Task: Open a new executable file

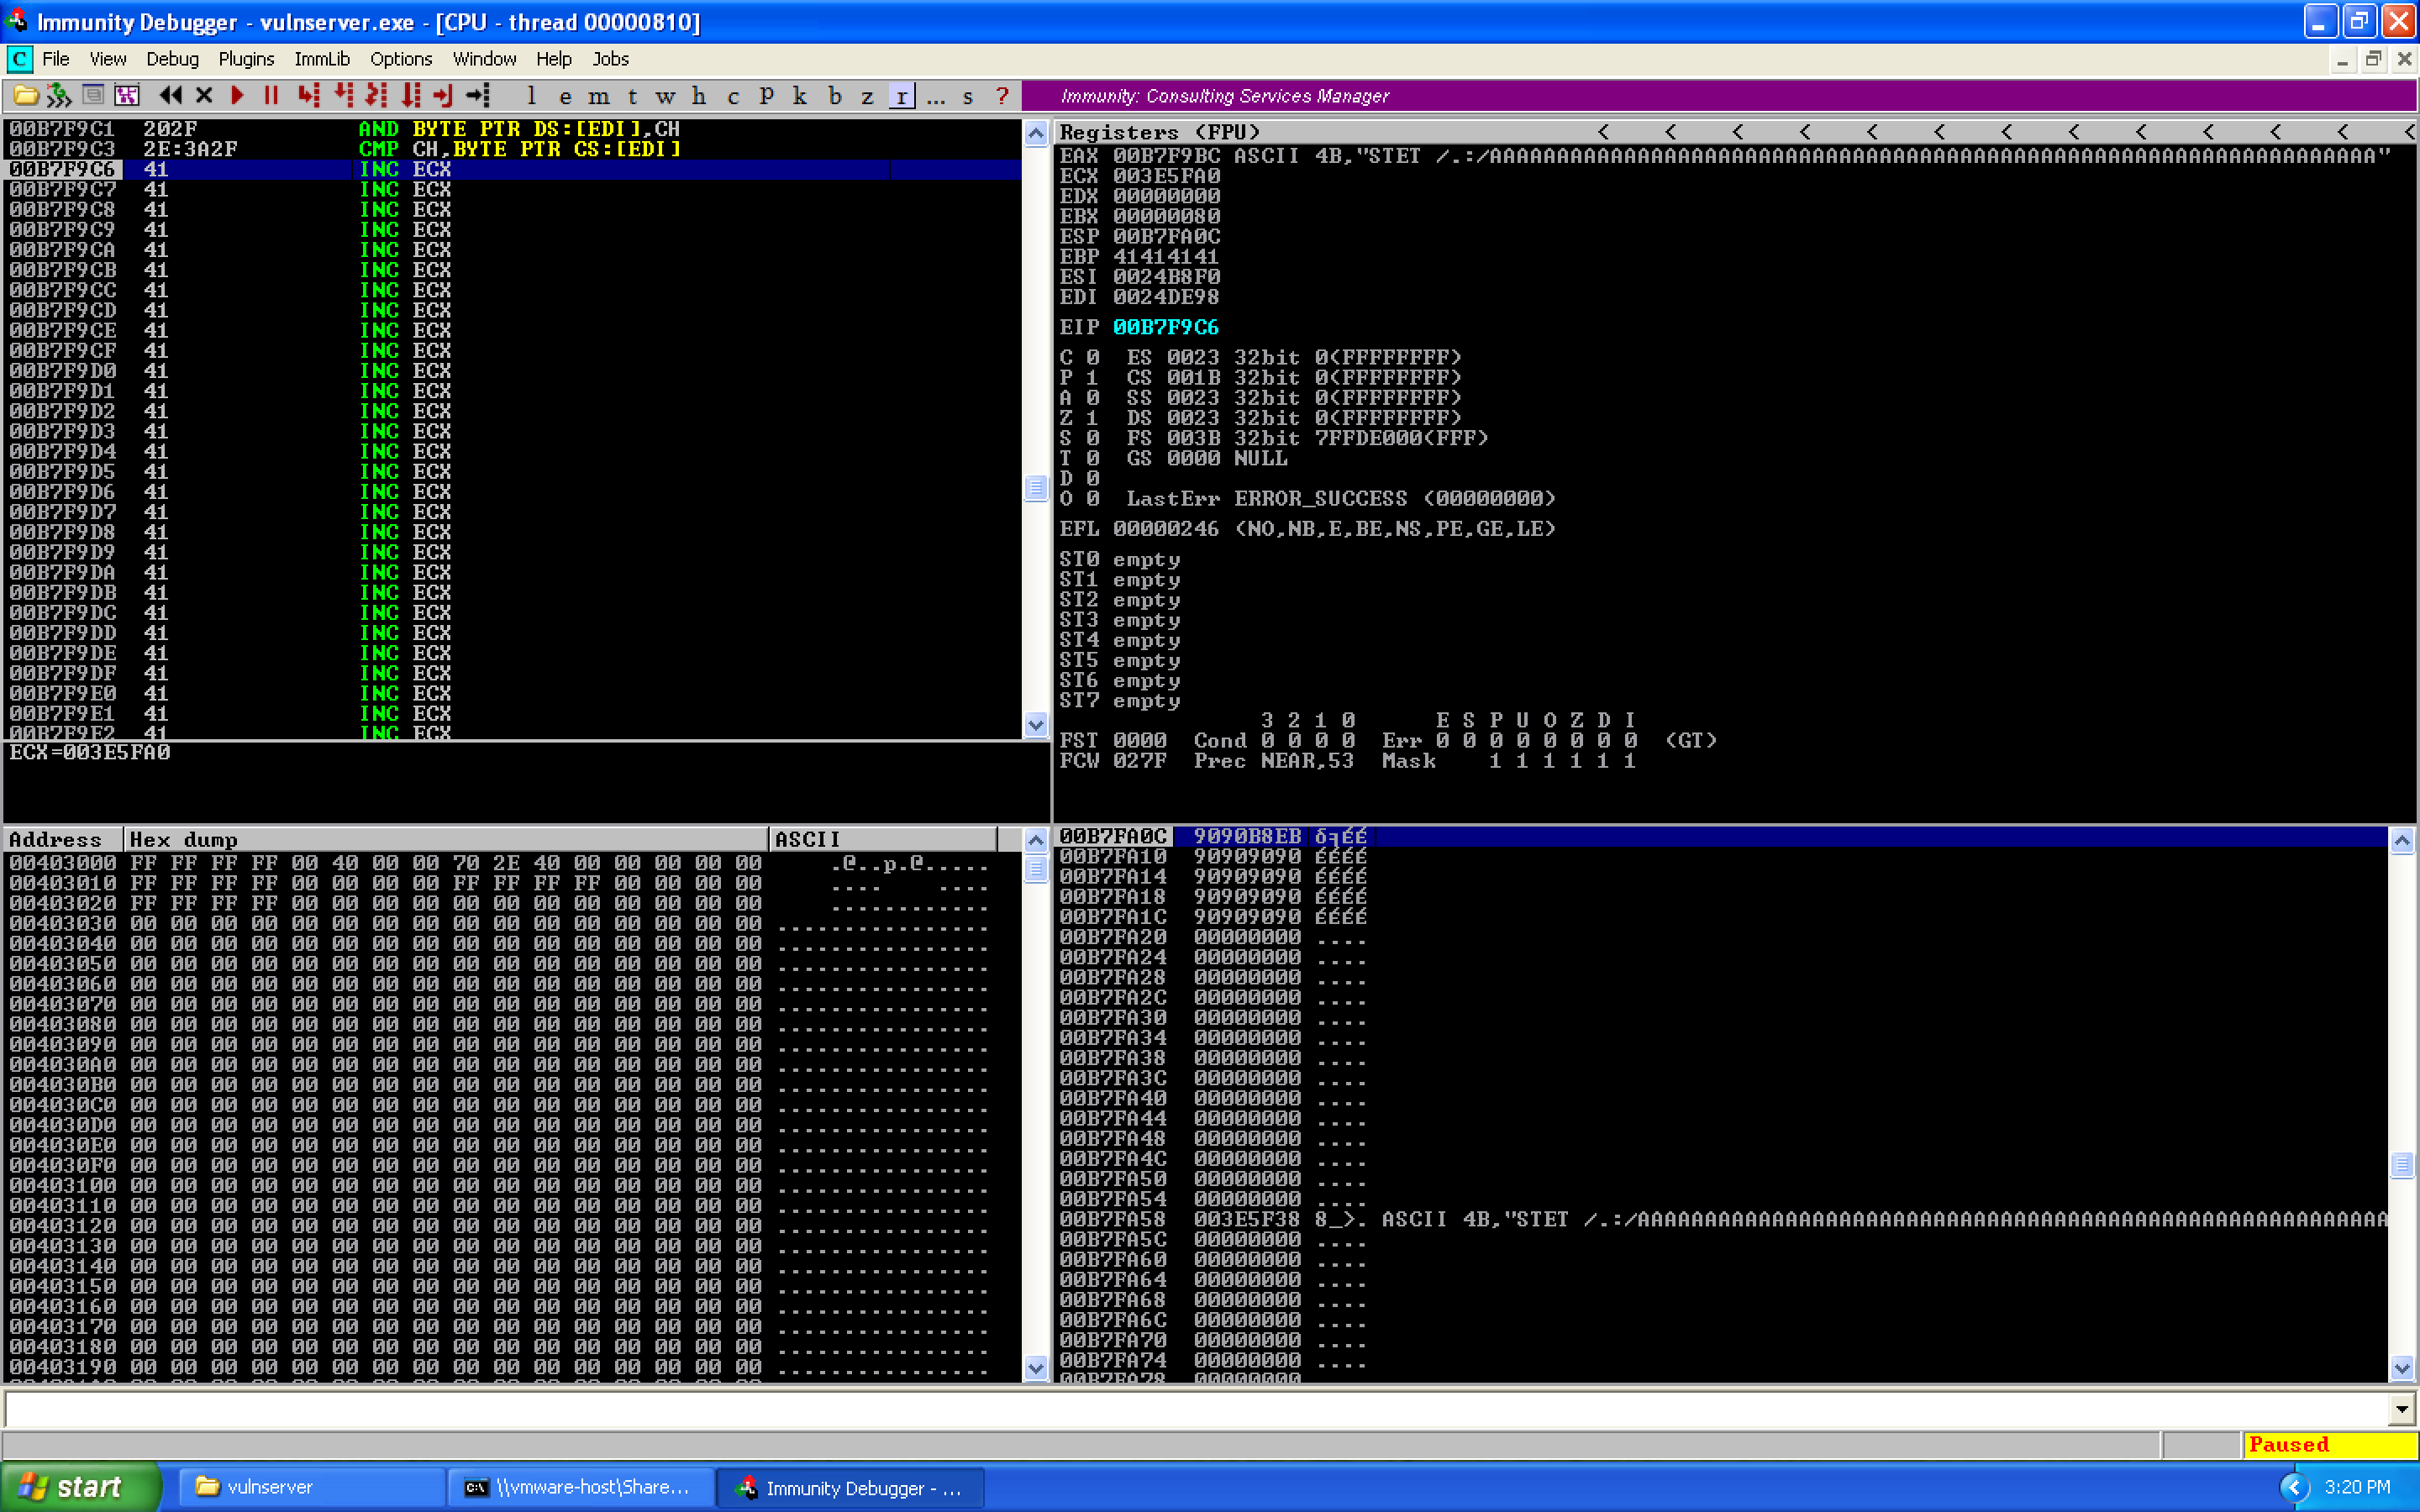Action: pyautogui.click(x=25, y=96)
